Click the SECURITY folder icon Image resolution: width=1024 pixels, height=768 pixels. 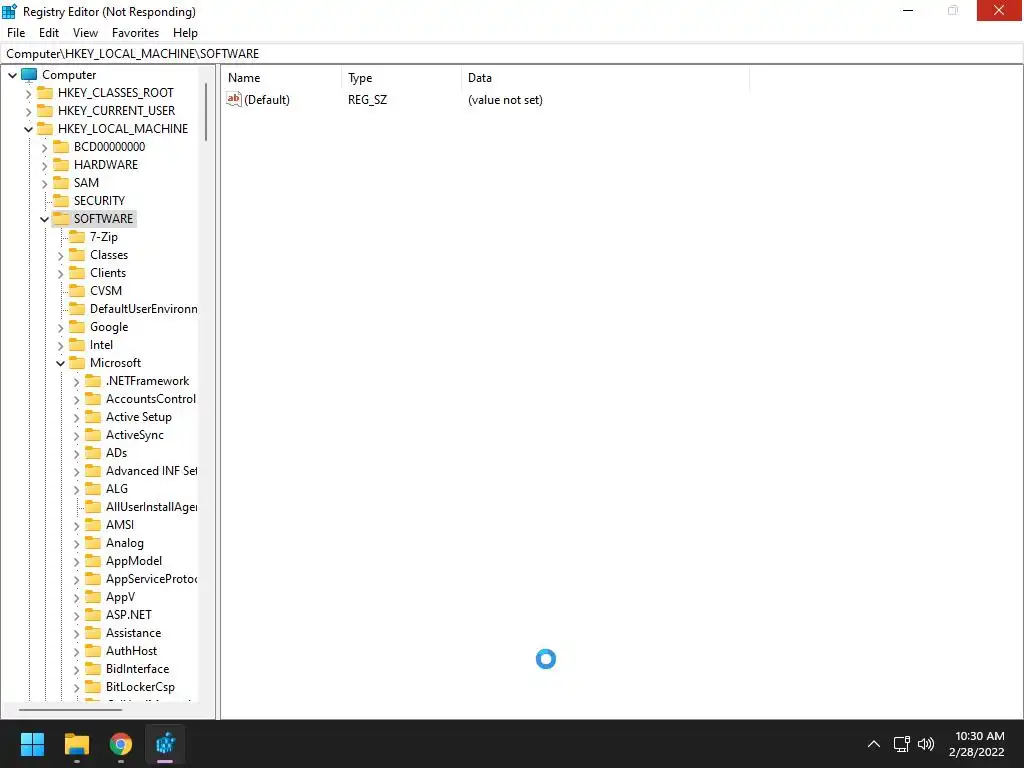point(61,200)
